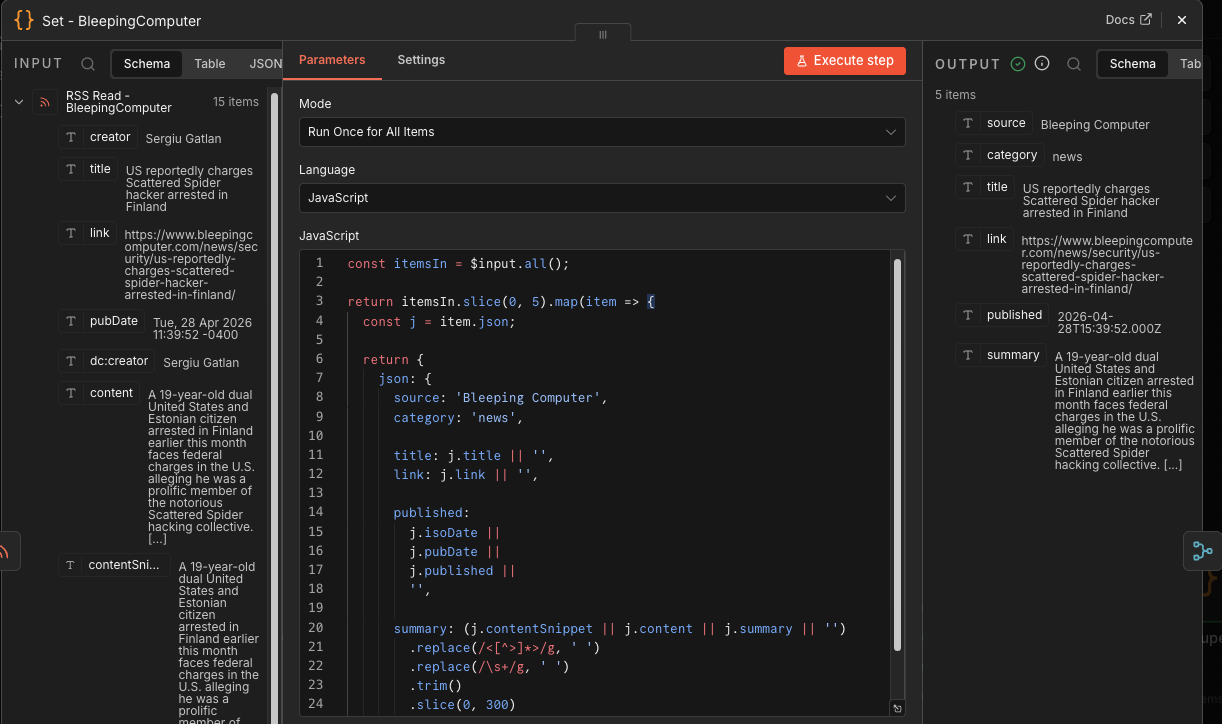Click the Code node curly-braces icon in header

(22, 19)
